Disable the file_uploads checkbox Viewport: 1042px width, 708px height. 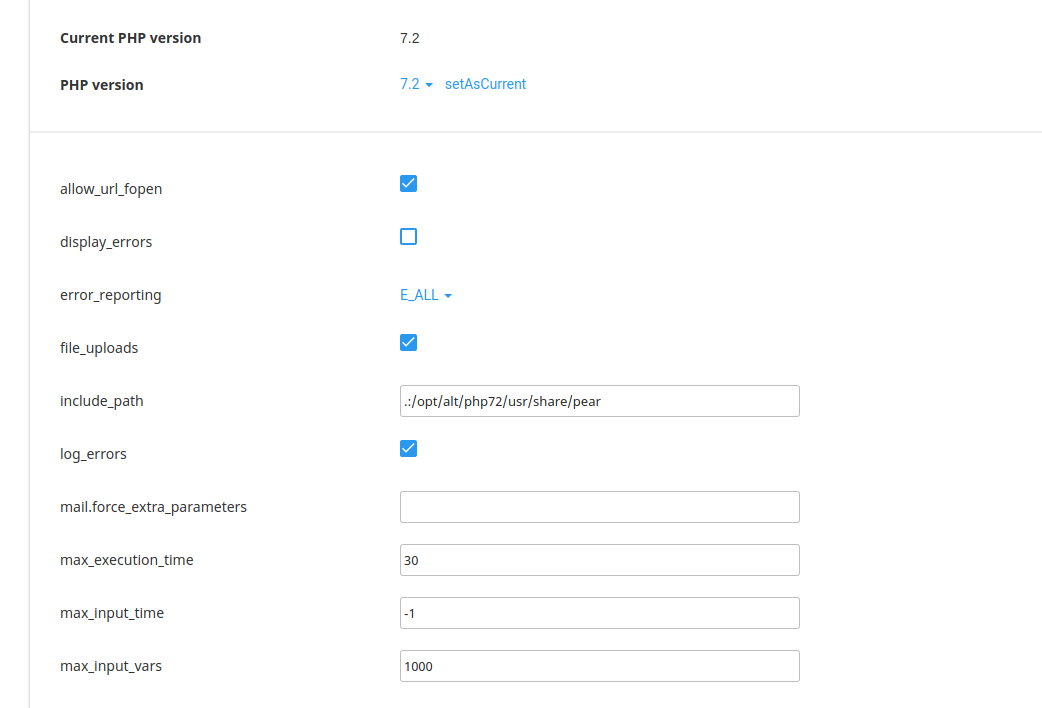tap(408, 342)
